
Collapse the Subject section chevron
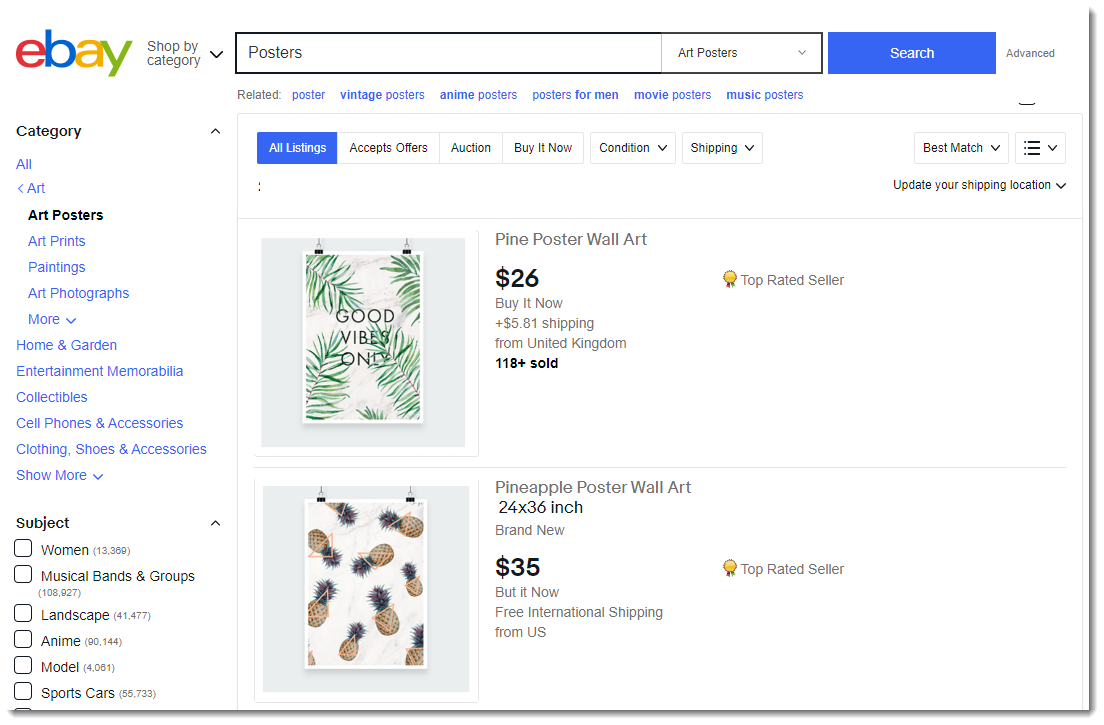click(215, 523)
